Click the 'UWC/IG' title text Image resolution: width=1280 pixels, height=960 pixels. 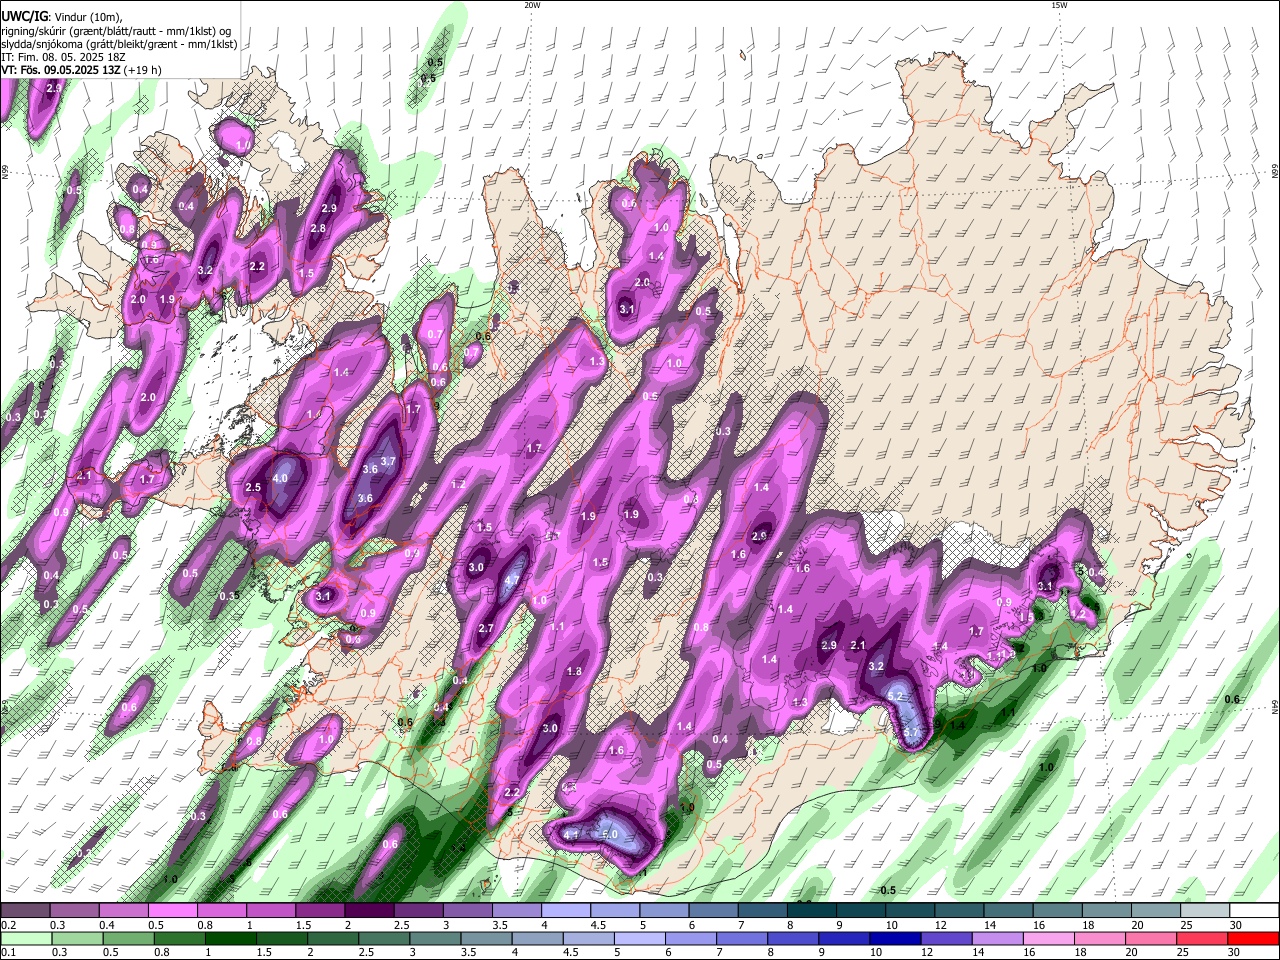(24, 17)
